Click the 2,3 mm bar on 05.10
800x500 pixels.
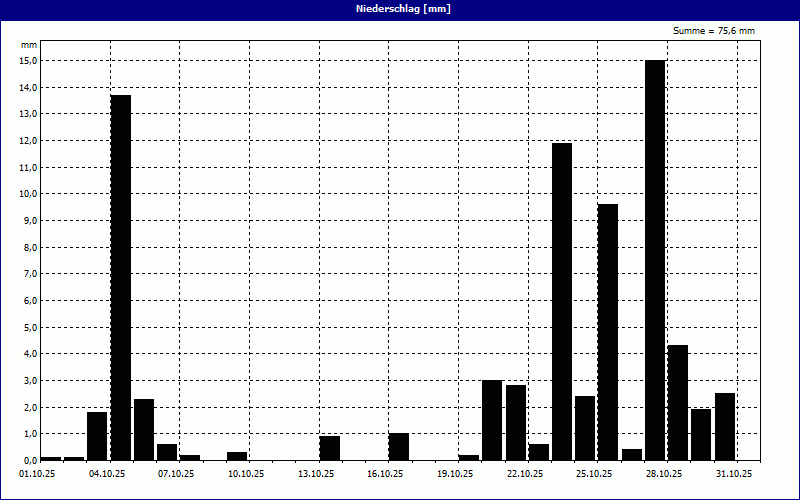[x=144, y=430]
